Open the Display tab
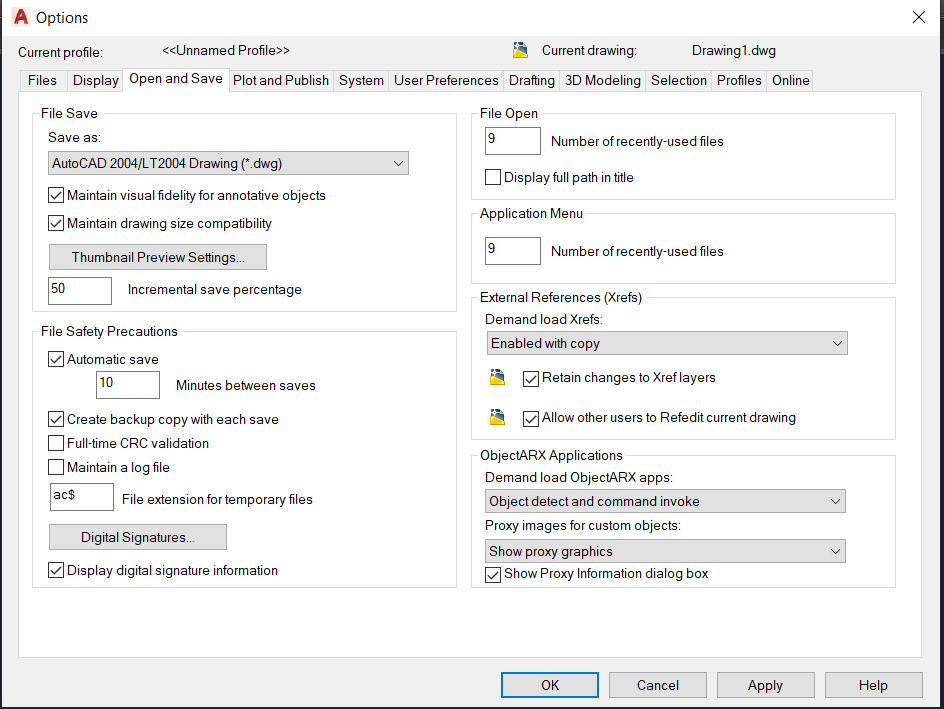 pyautogui.click(x=95, y=80)
